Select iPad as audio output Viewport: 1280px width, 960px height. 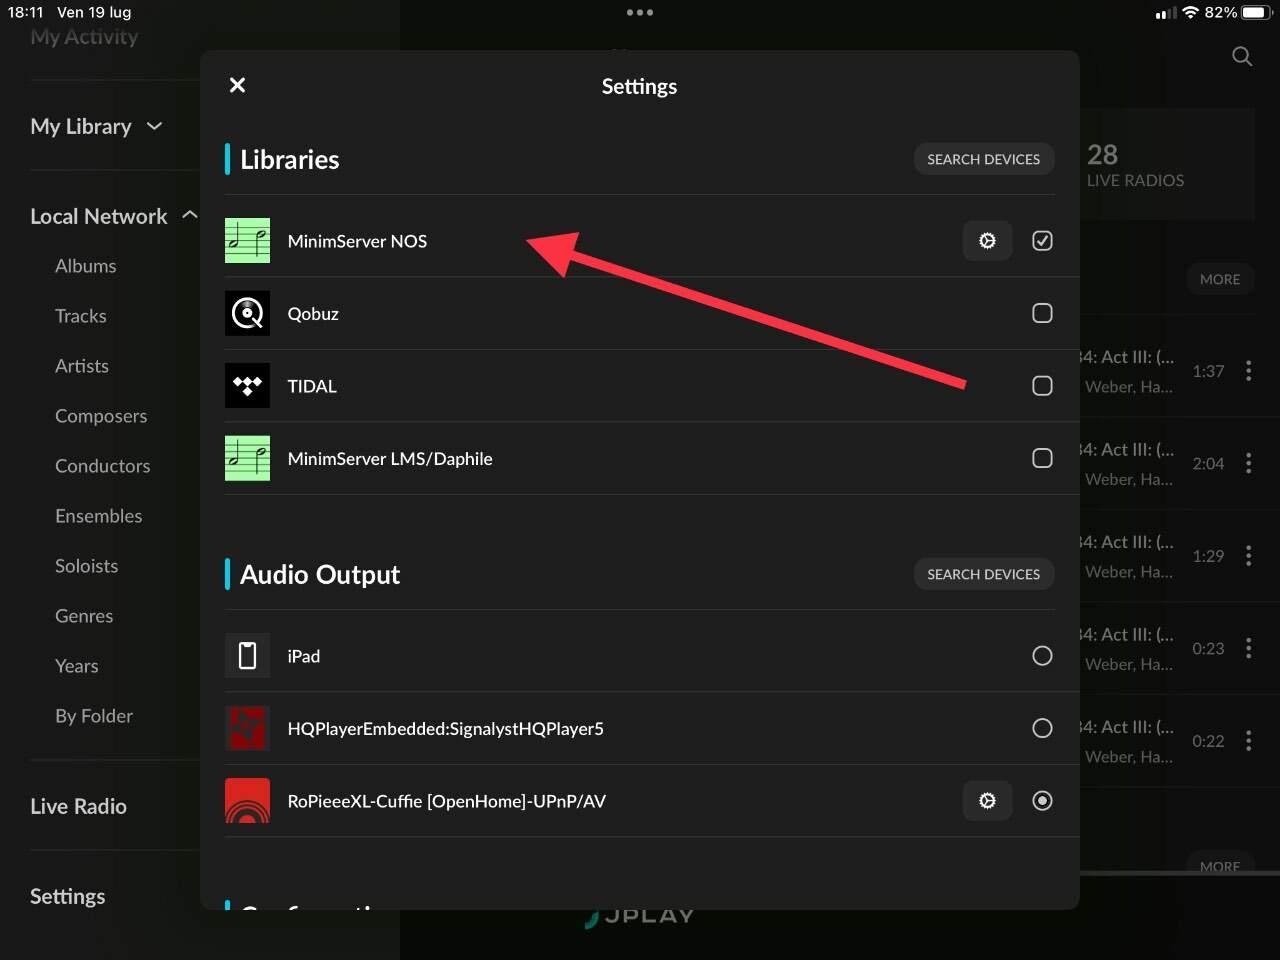[1042, 656]
